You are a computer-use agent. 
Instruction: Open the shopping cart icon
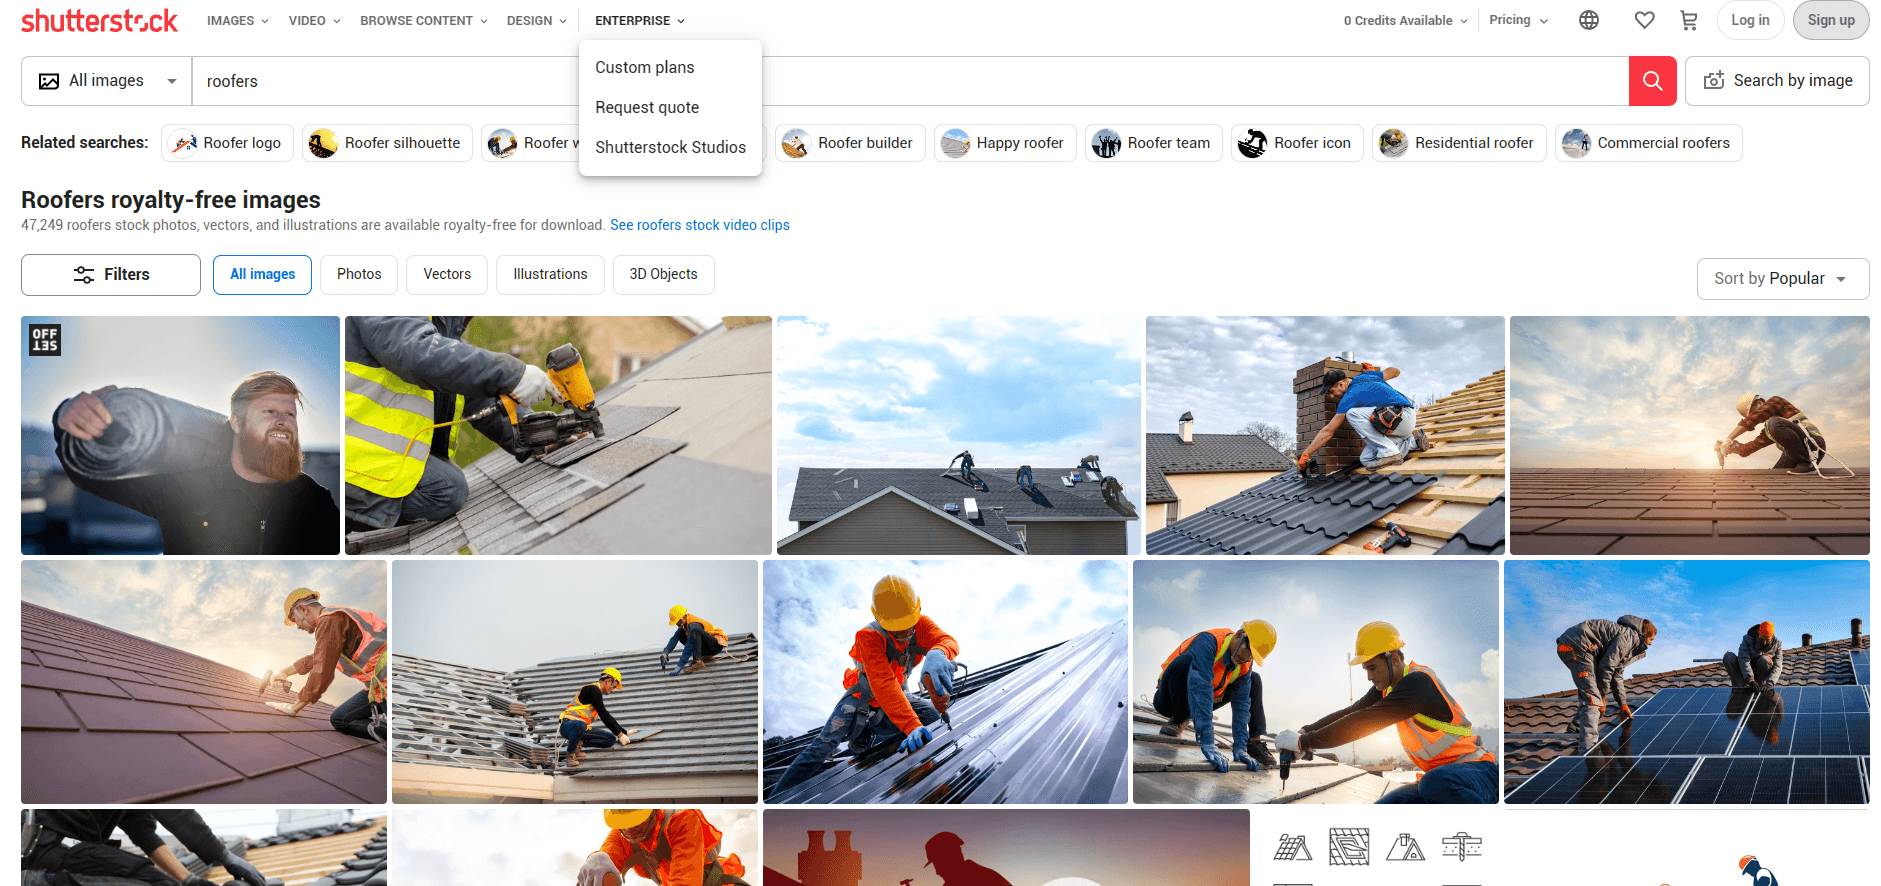[1689, 20]
